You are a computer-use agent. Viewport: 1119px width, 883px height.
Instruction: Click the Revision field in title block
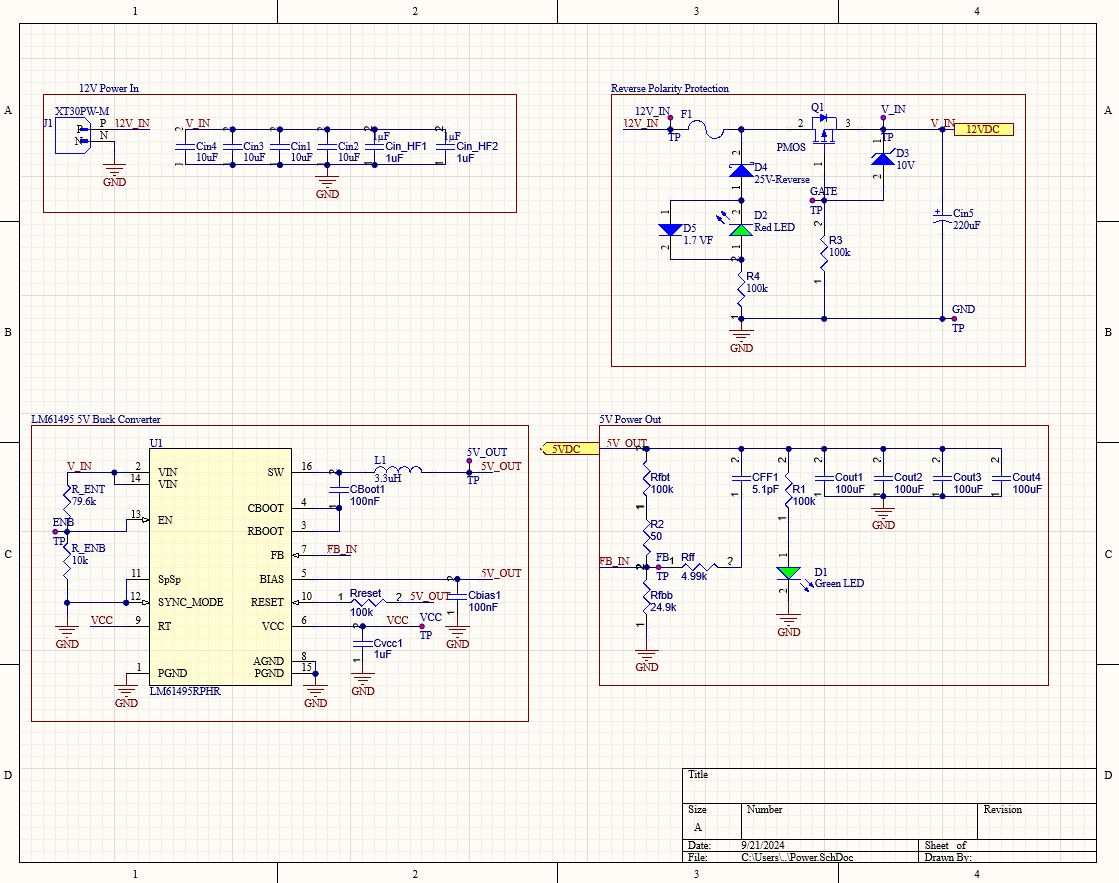pyautogui.click(x=1037, y=821)
